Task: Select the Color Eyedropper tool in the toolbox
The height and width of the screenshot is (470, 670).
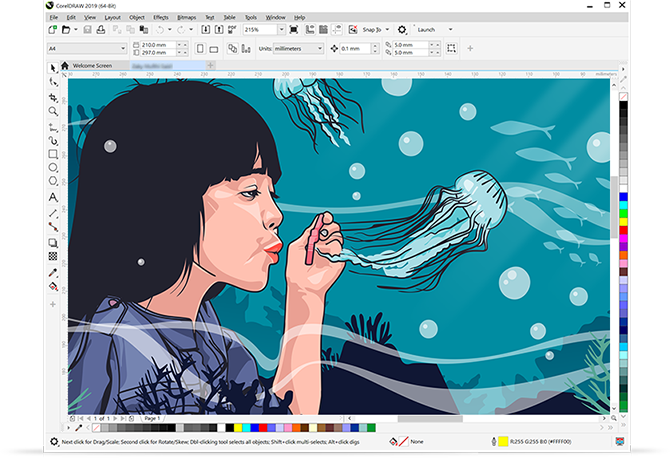Action: tap(53, 272)
